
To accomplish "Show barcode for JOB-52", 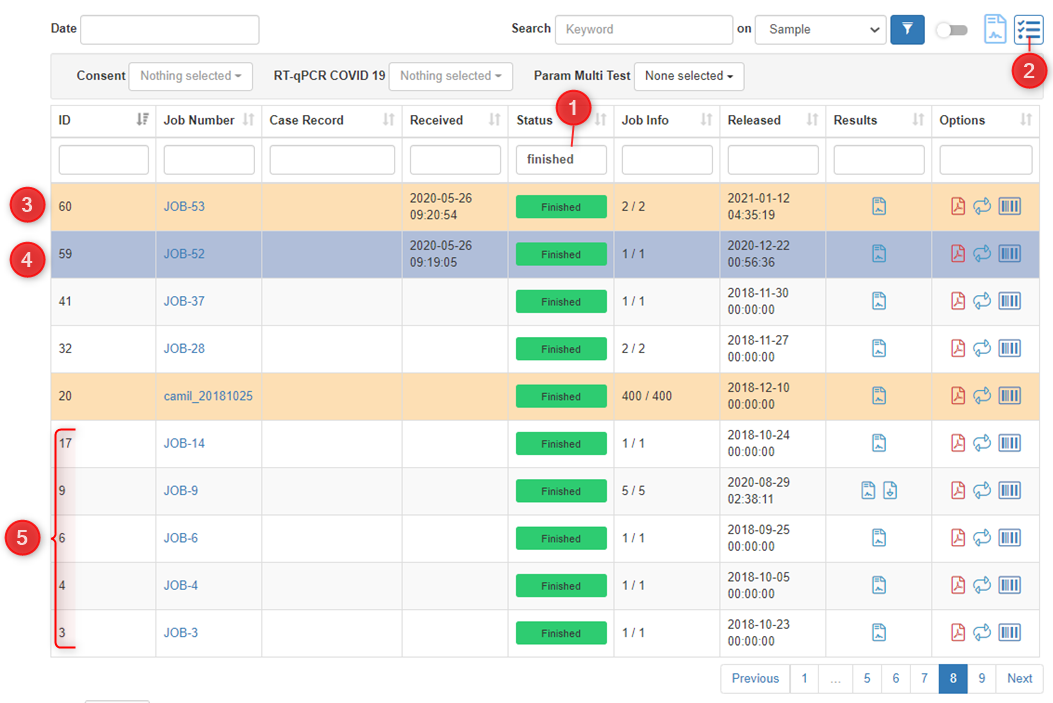I will (x=1009, y=254).
